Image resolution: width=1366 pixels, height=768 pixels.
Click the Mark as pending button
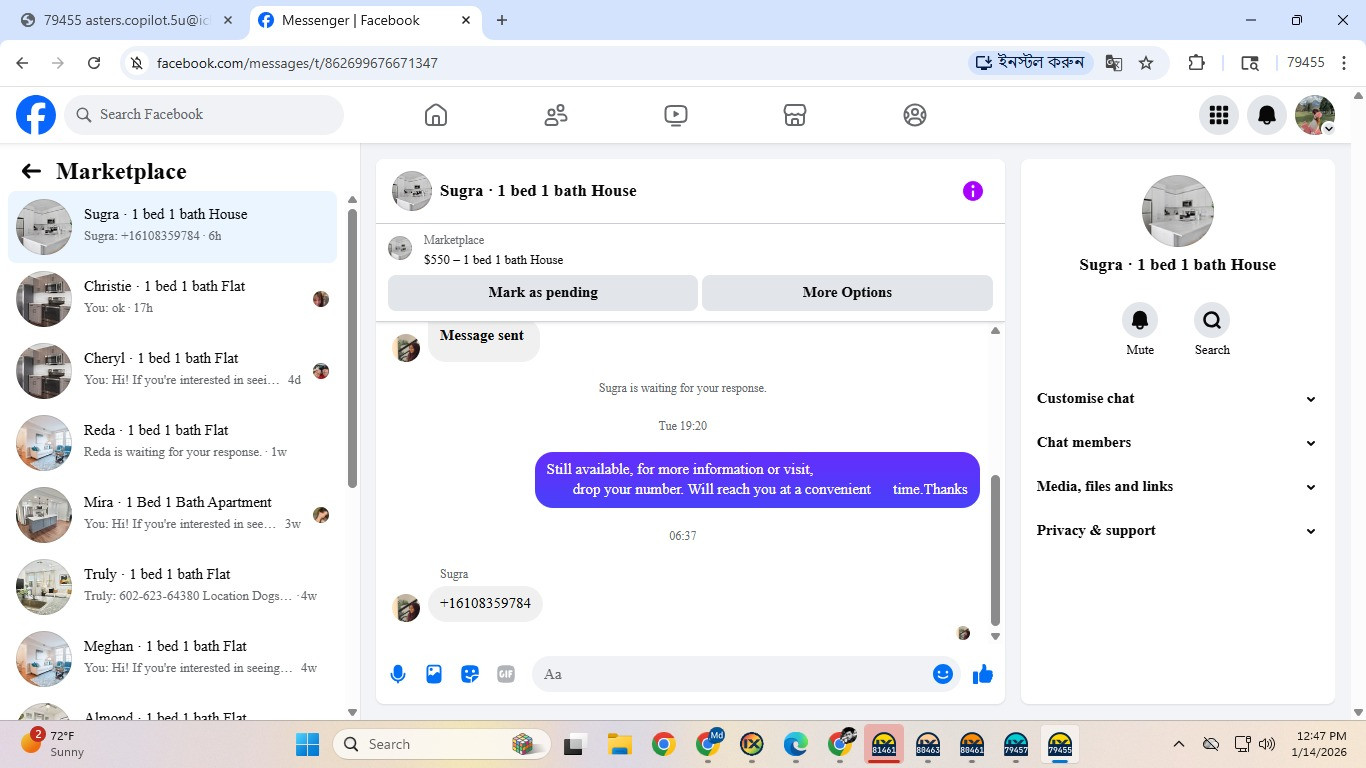click(543, 293)
